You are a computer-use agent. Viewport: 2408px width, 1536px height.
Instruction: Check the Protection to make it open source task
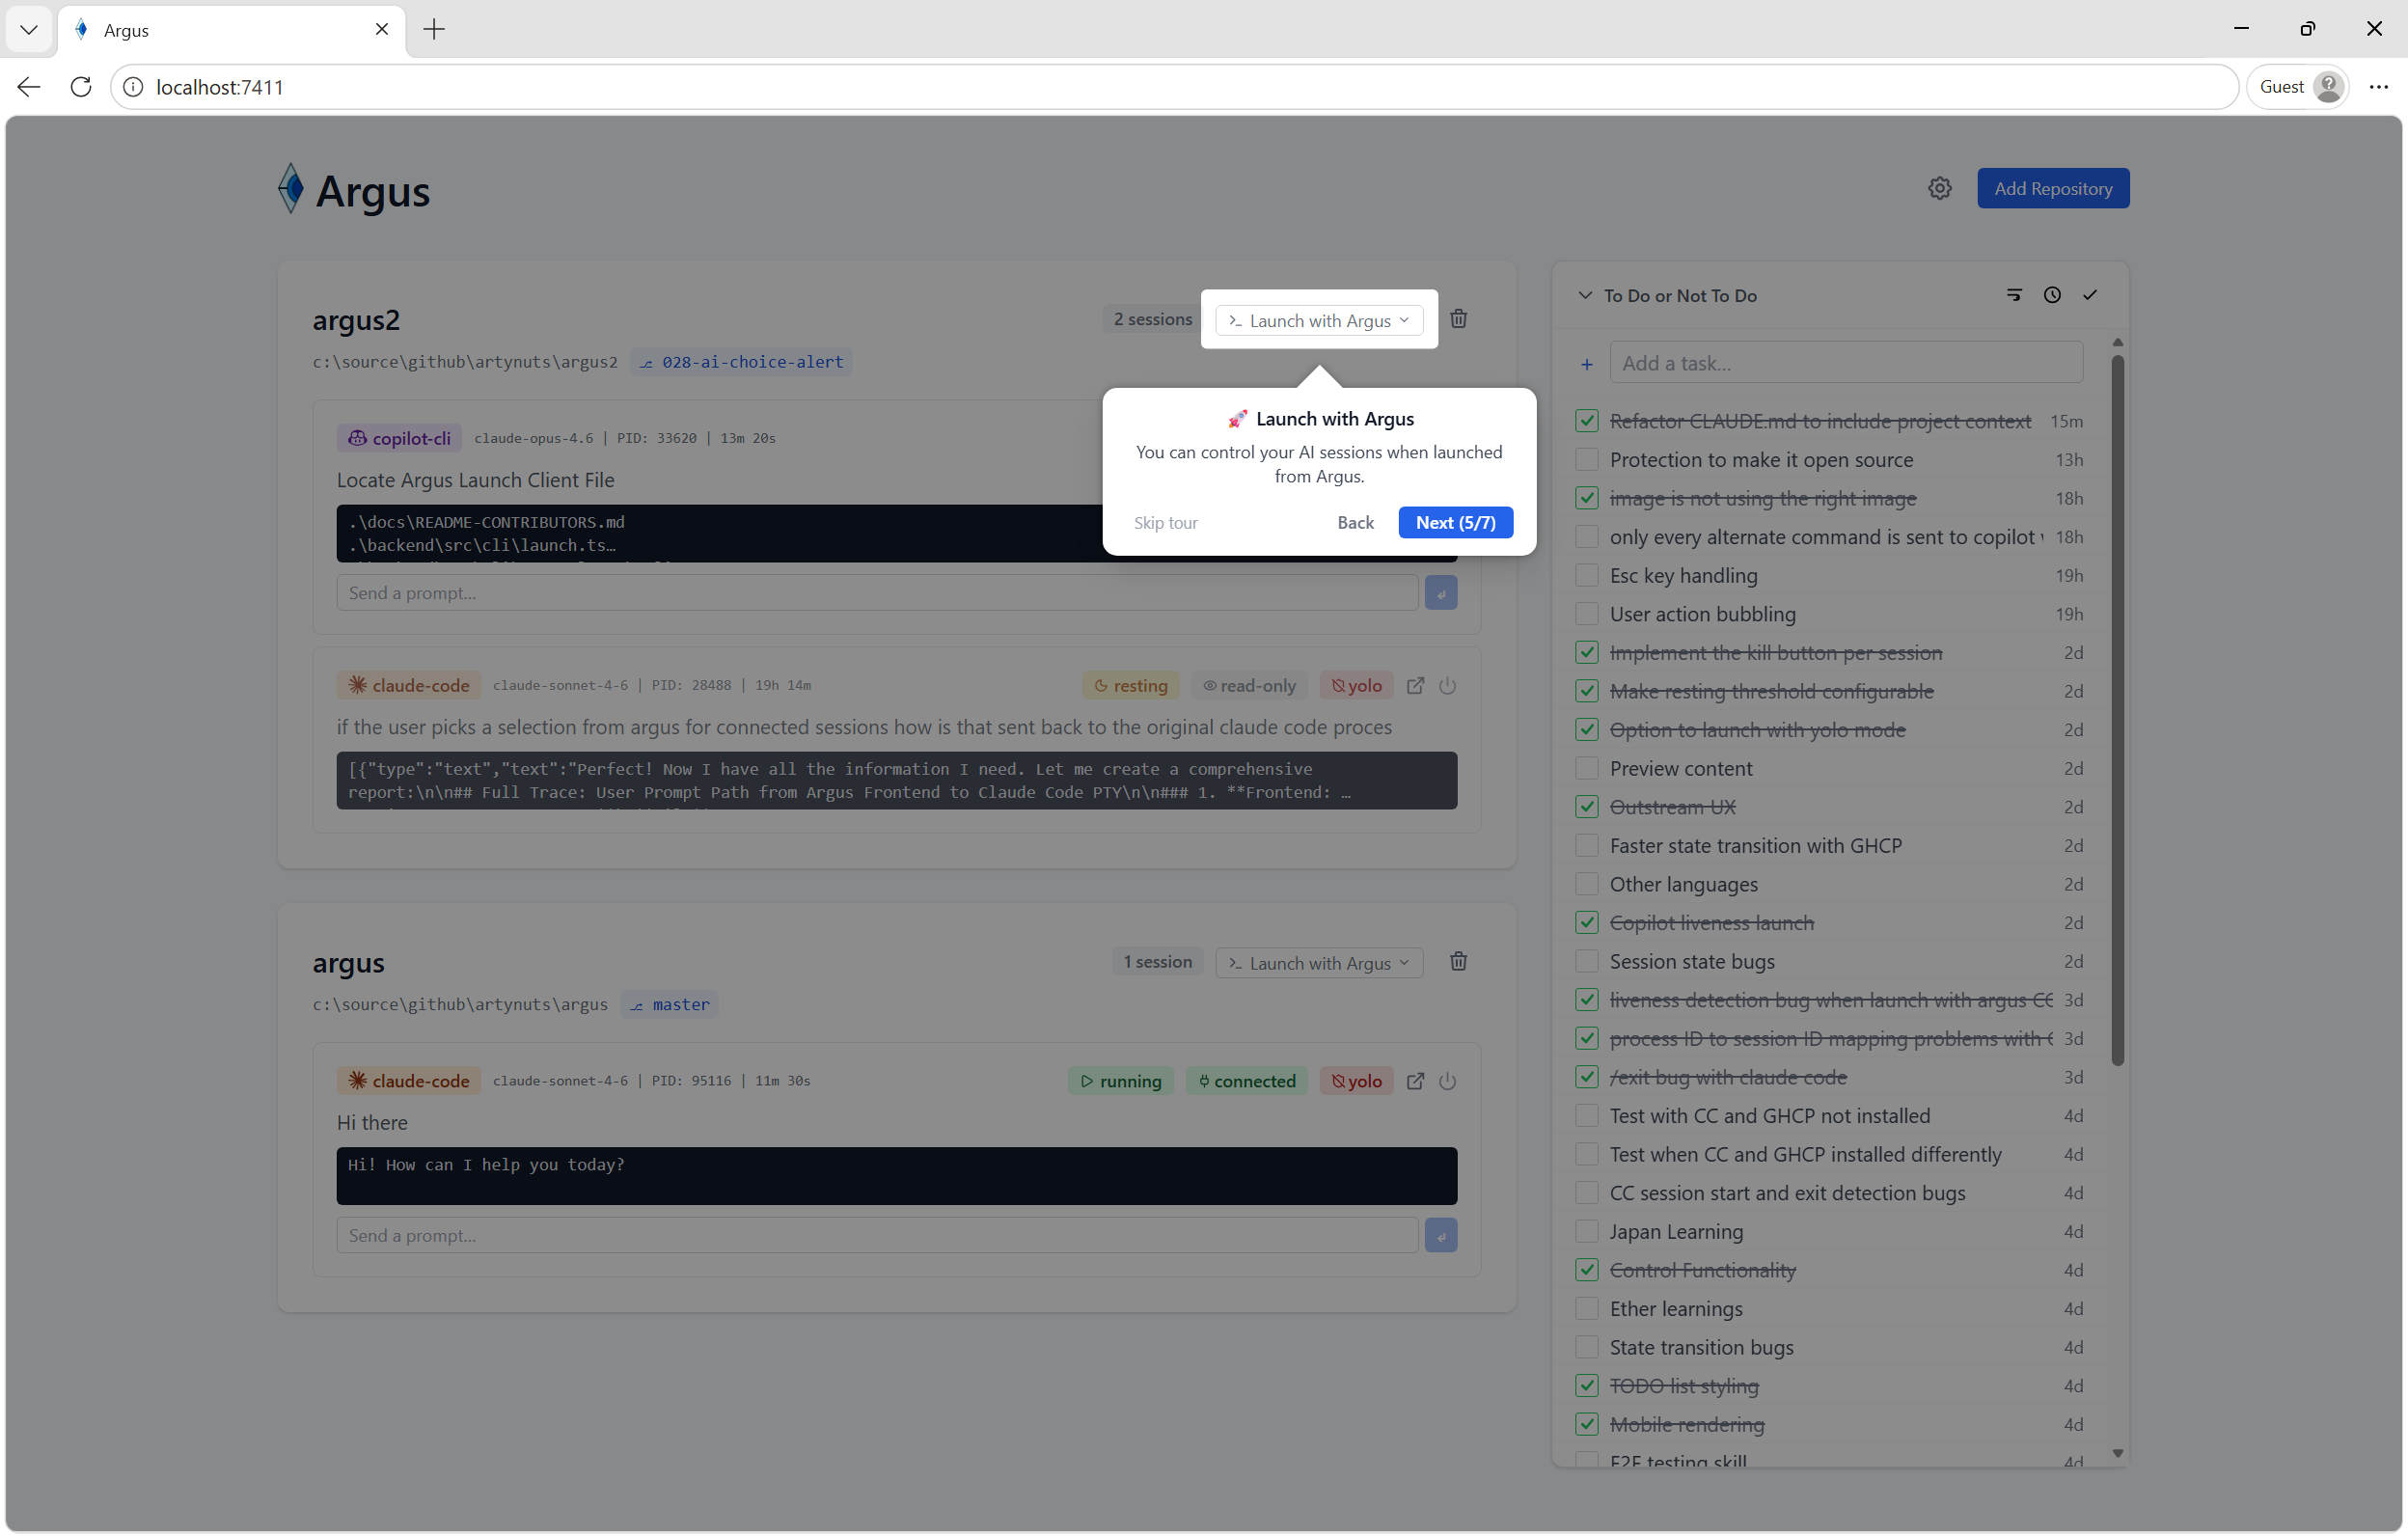tap(1586, 459)
